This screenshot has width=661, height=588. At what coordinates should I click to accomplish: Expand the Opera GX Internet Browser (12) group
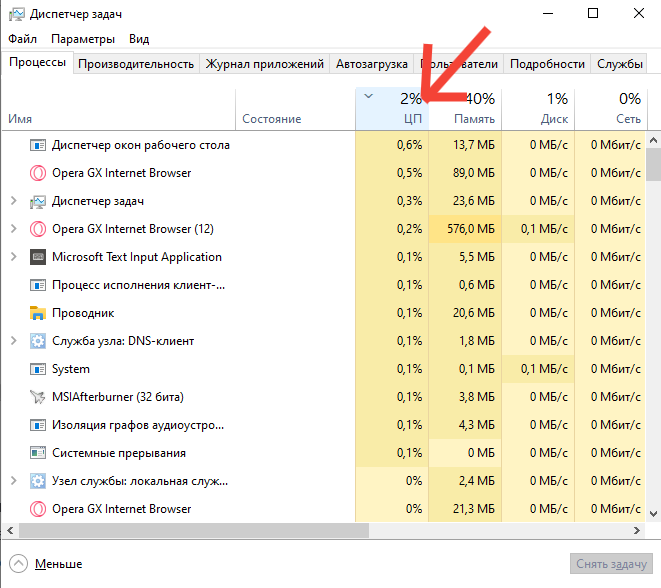[x=13, y=229]
